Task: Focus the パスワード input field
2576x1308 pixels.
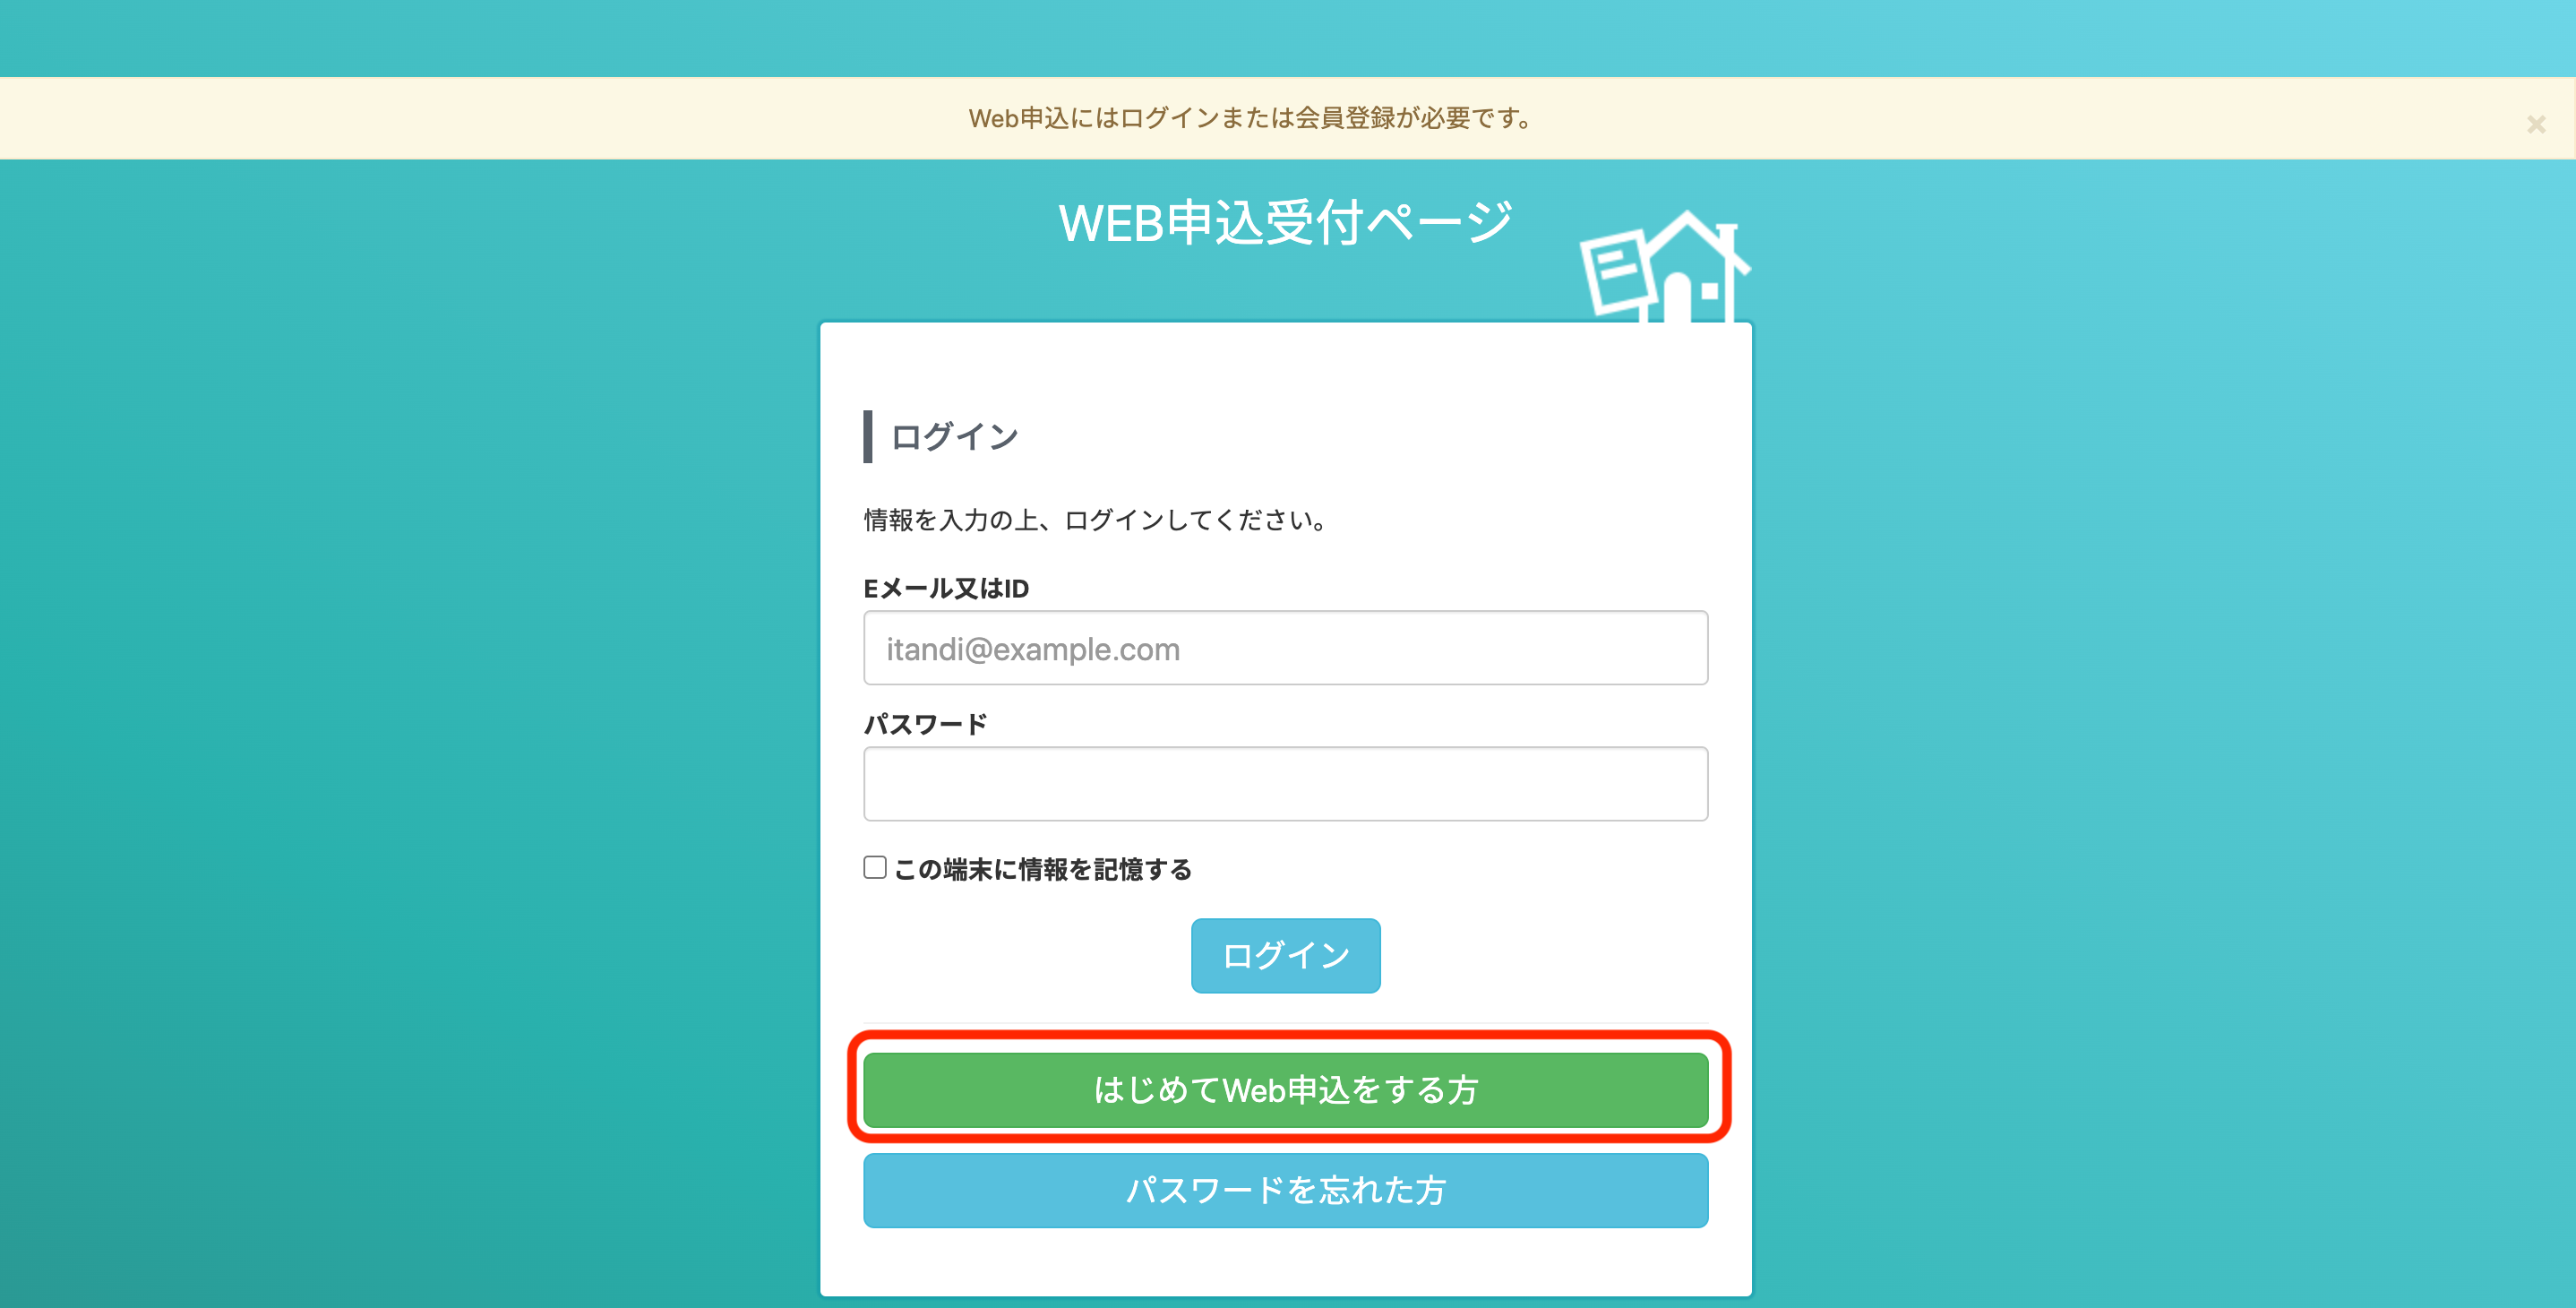Action: coord(1285,784)
